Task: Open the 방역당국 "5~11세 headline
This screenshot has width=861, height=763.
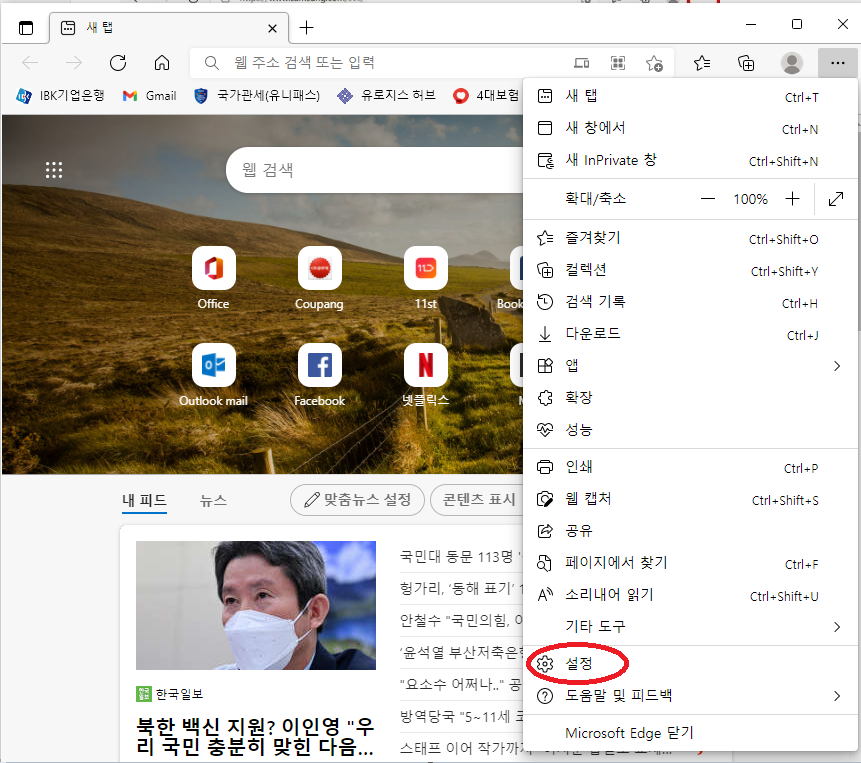Action: (x=461, y=716)
